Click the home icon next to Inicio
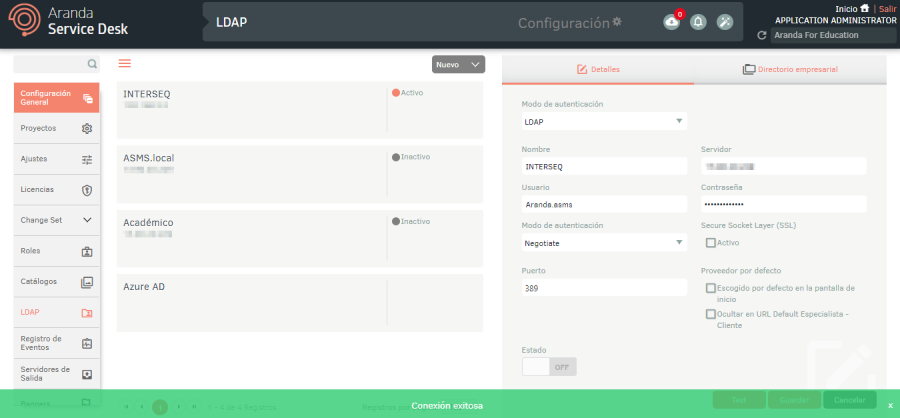This screenshot has width=900, height=418. coord(864,9)
